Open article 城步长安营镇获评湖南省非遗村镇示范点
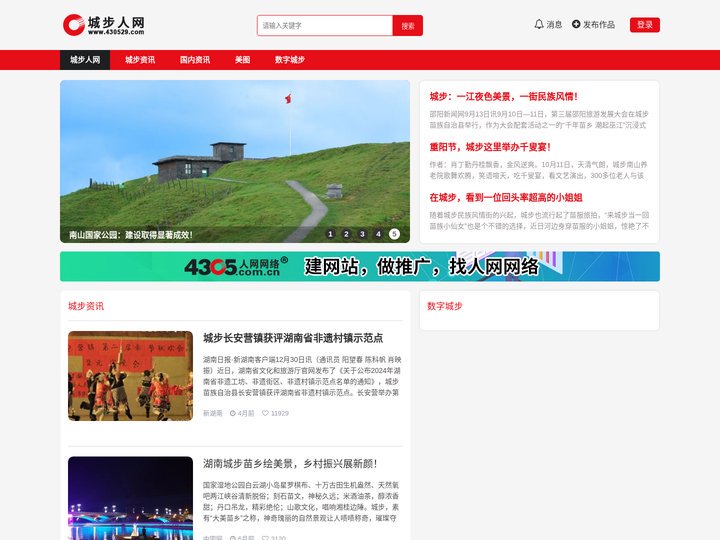 point(293,338)
